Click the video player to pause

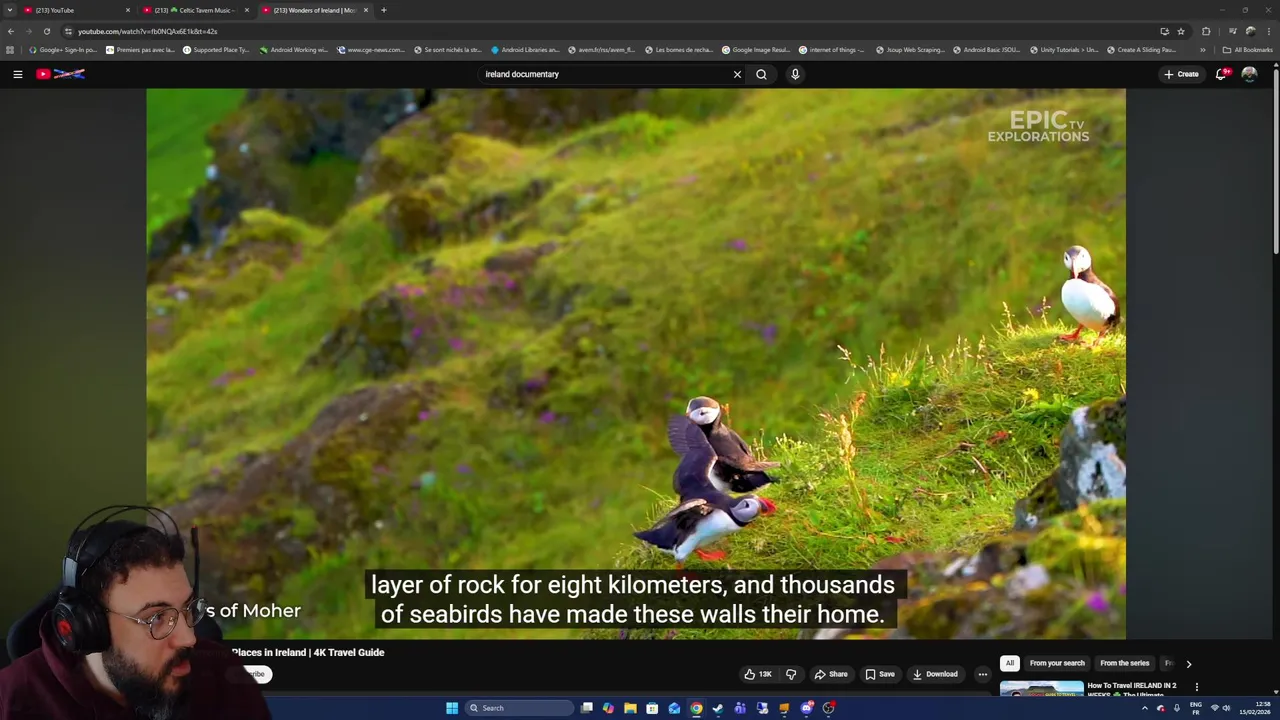(x=636, y=363)
